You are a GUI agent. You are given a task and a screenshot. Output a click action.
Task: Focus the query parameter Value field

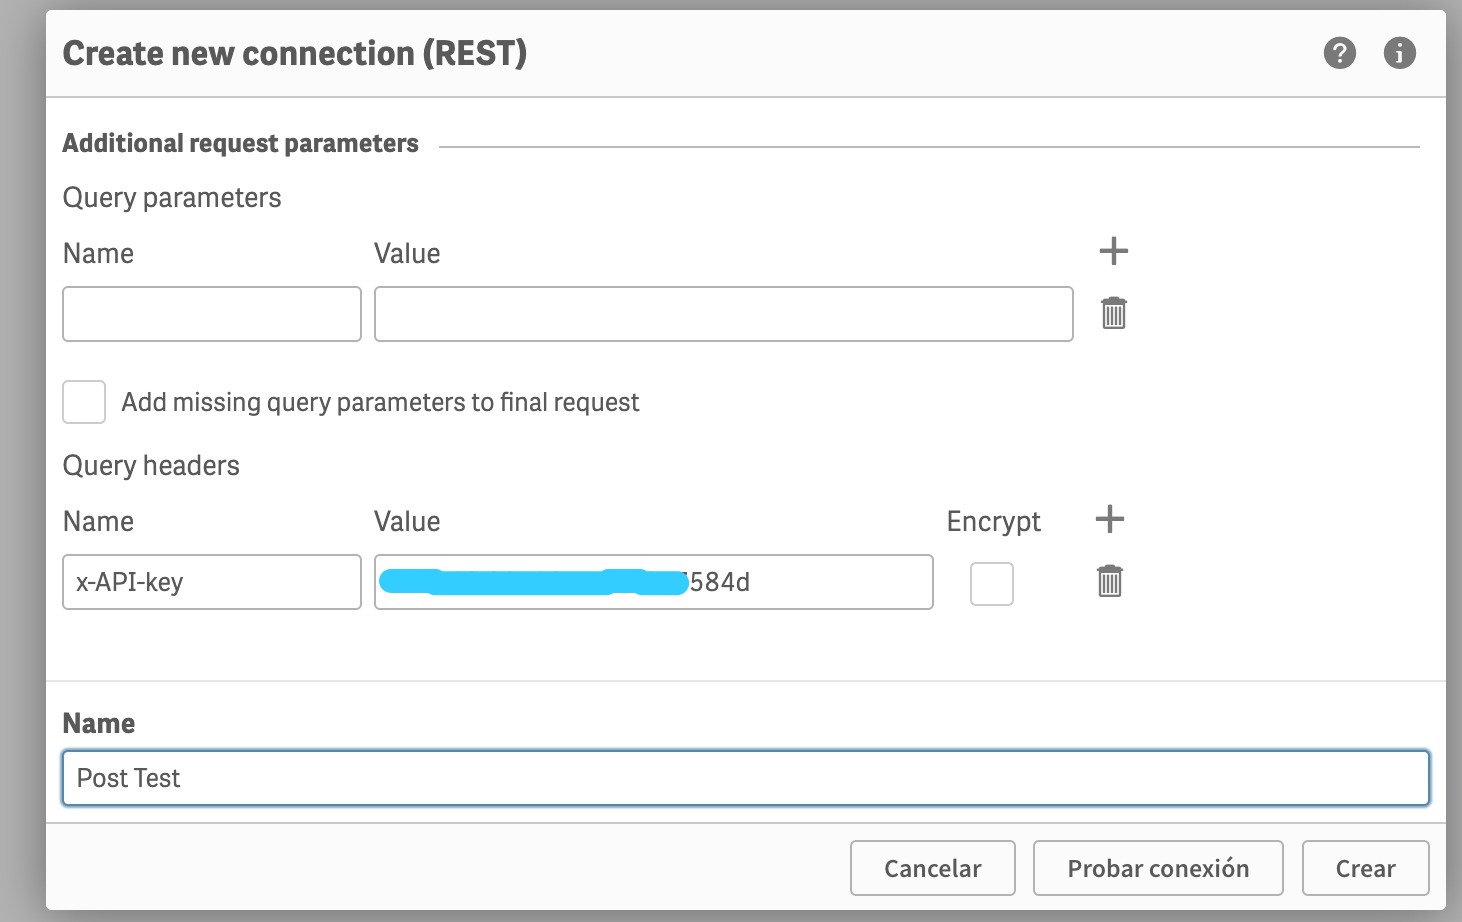click(x=724, y=314)
